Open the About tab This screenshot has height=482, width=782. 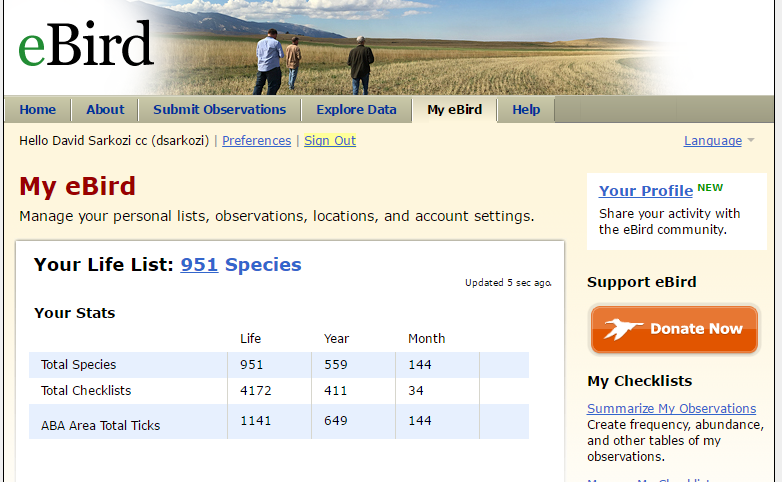(105, 110)
